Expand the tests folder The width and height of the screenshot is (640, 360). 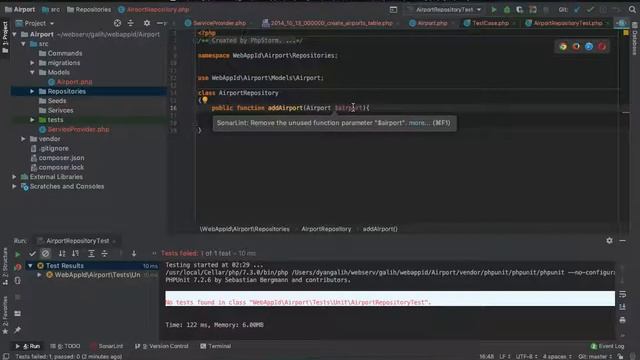point(32,120)
